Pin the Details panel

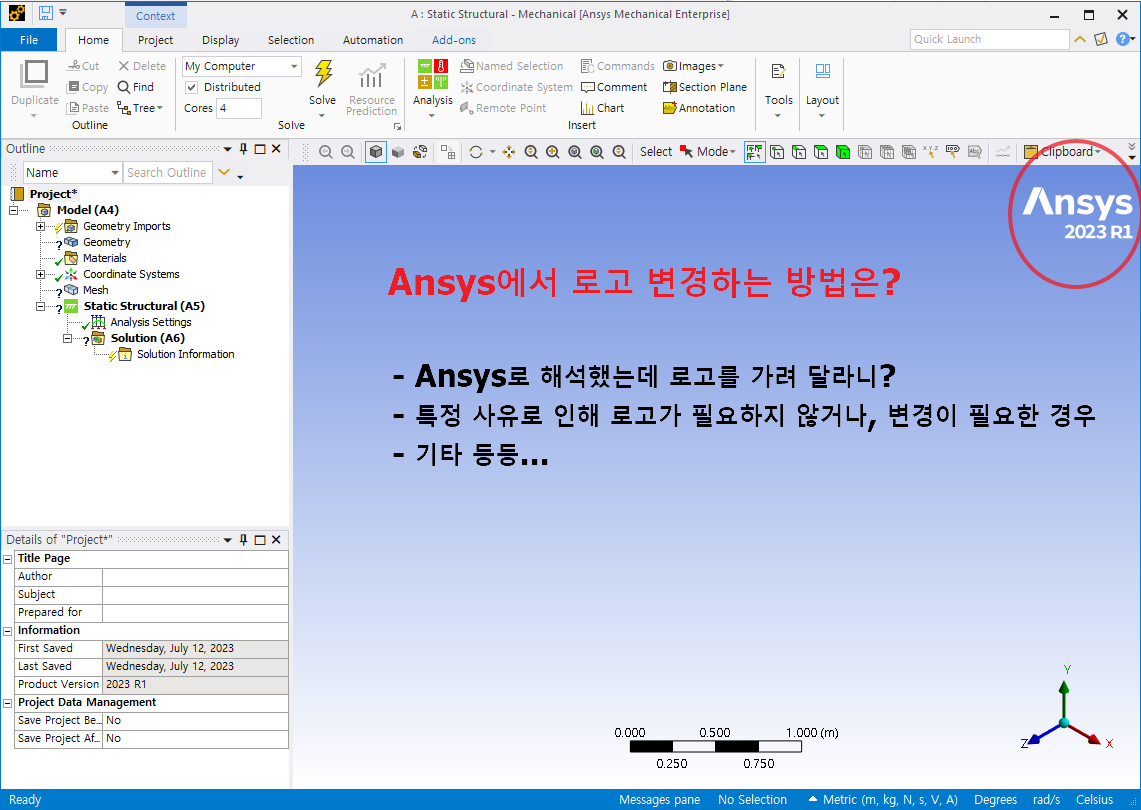pyautogui.click(x=244, y=539)
